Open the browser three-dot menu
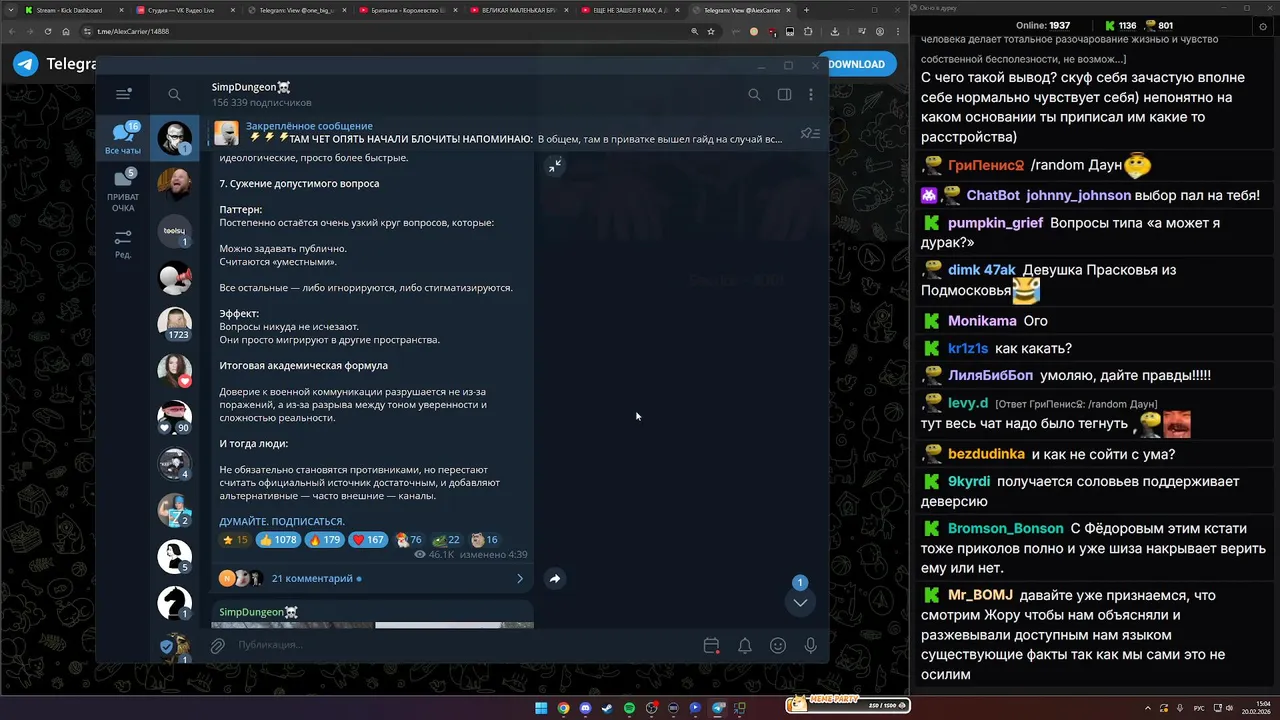1280x720 pixels. (897, 31)
